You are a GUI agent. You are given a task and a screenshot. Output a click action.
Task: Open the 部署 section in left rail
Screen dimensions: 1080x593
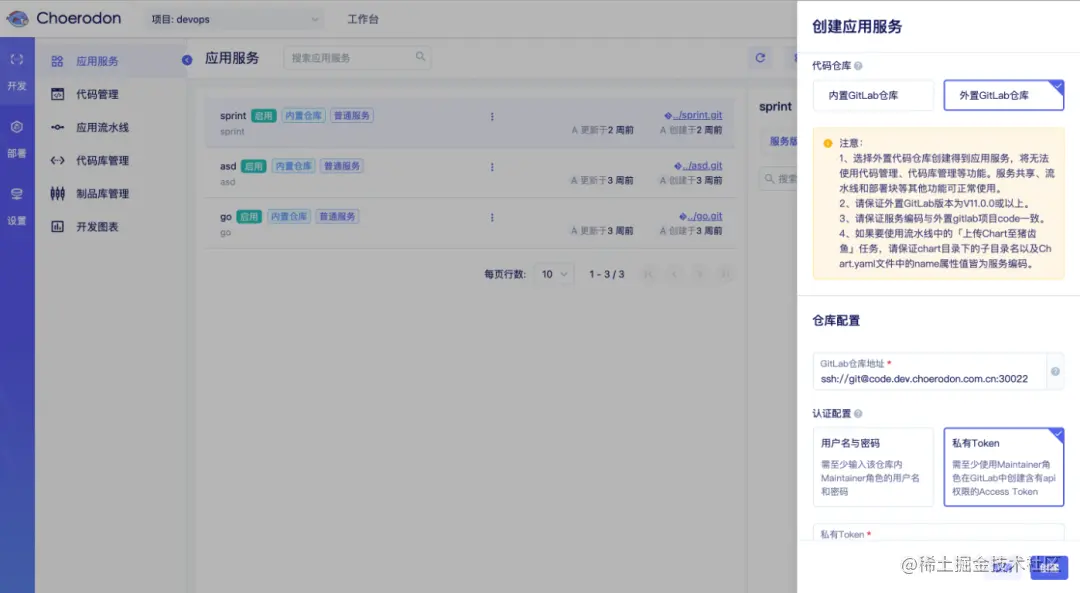17,140
